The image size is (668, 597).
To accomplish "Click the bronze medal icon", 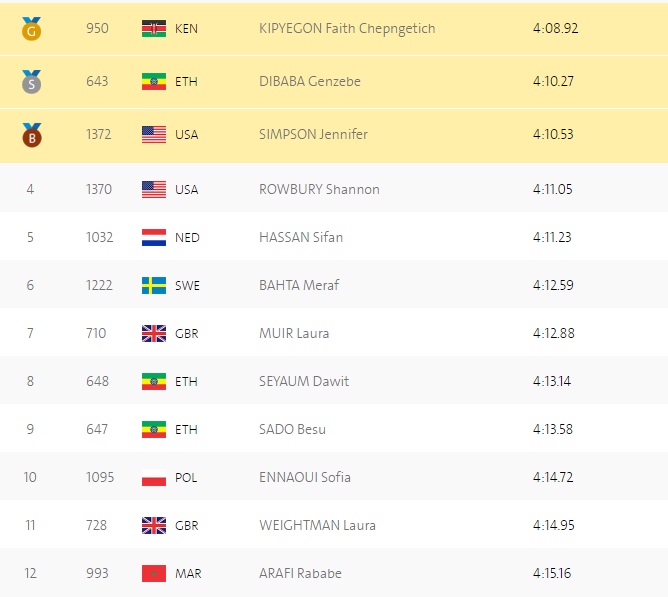I will point(32,135).
